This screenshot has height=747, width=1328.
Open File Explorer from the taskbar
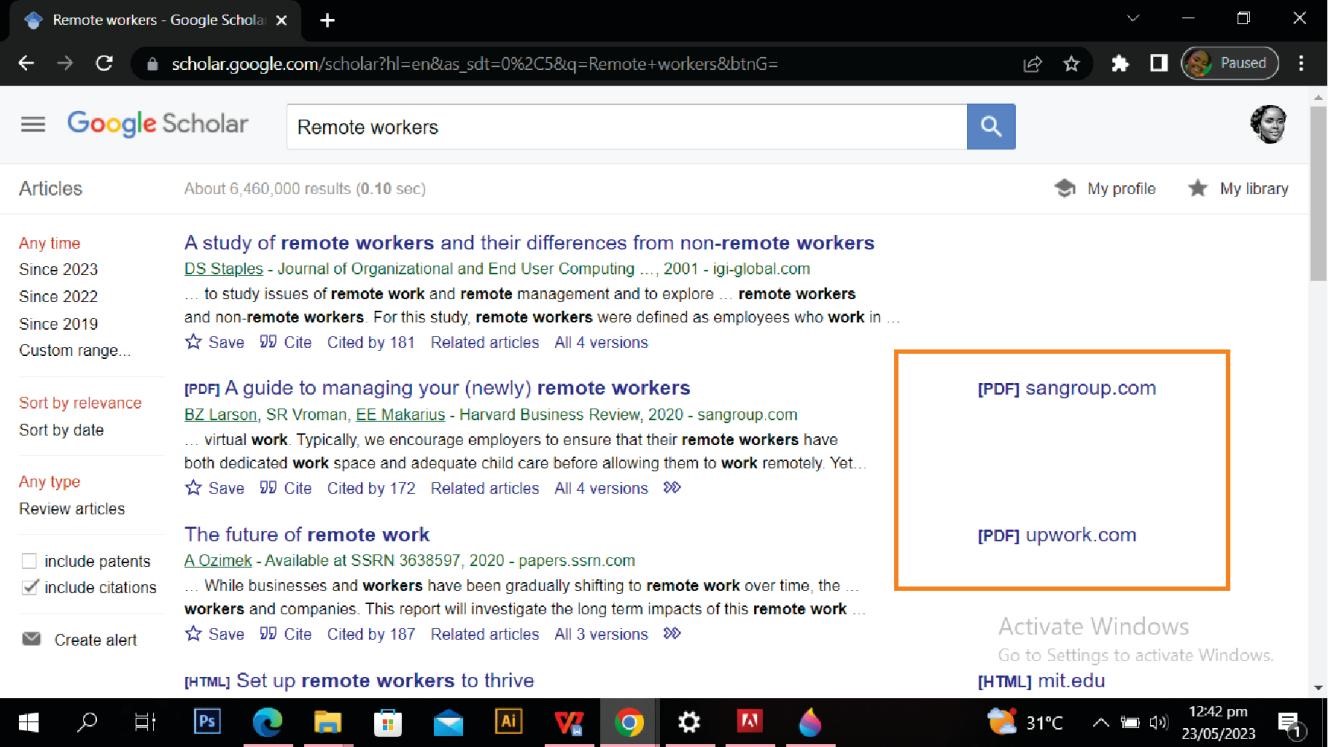point(328,723)
